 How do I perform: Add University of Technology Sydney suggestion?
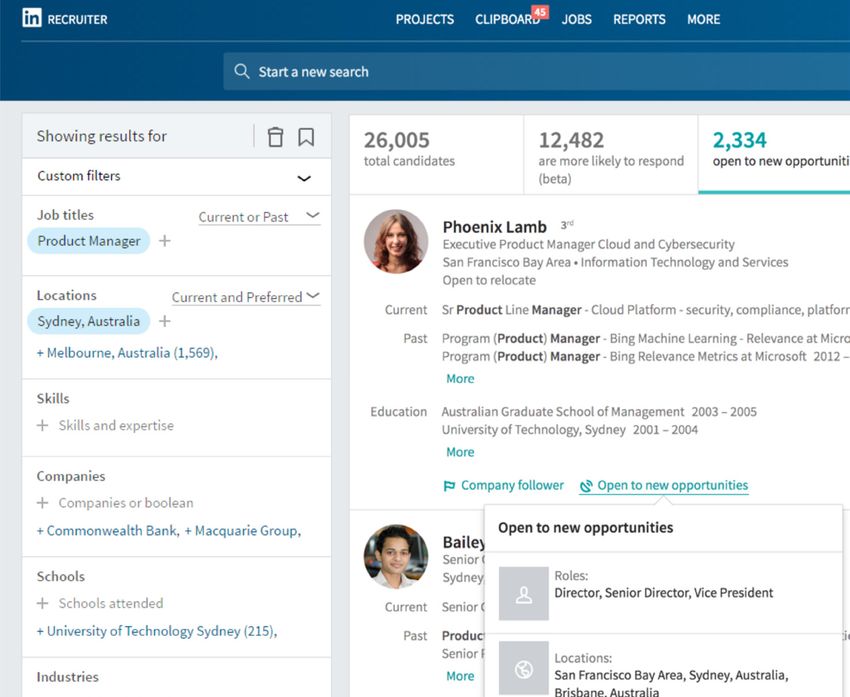point(157,631)
